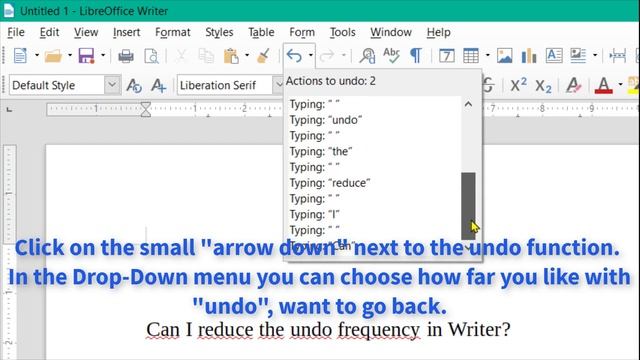The height and width of the screenshot is (360, 640).
Task: Open the View menu
Action: tap(86, 32)
